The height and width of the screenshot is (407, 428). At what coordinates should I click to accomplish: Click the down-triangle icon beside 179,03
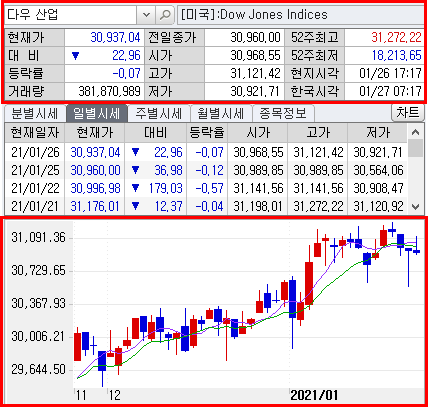coord(135,188)
